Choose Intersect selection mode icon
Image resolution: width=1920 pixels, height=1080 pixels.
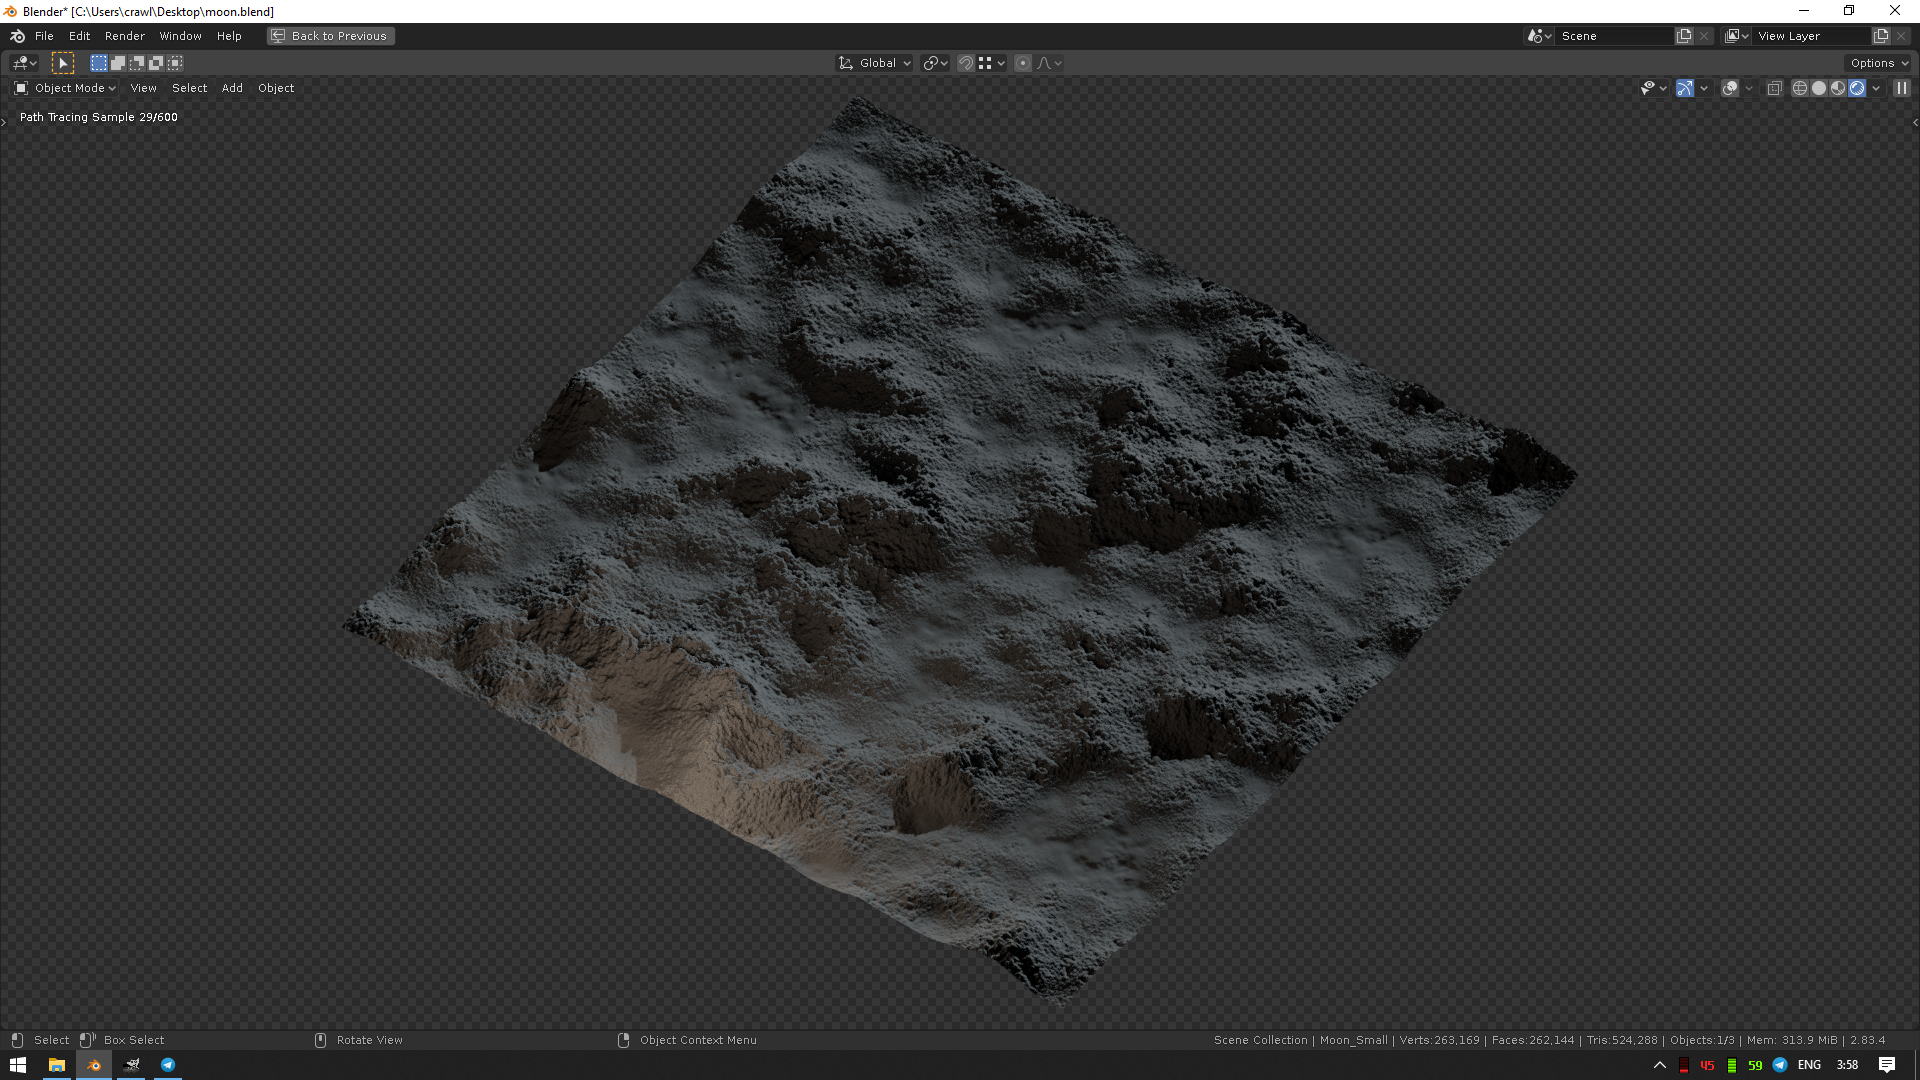click(175, 63)
